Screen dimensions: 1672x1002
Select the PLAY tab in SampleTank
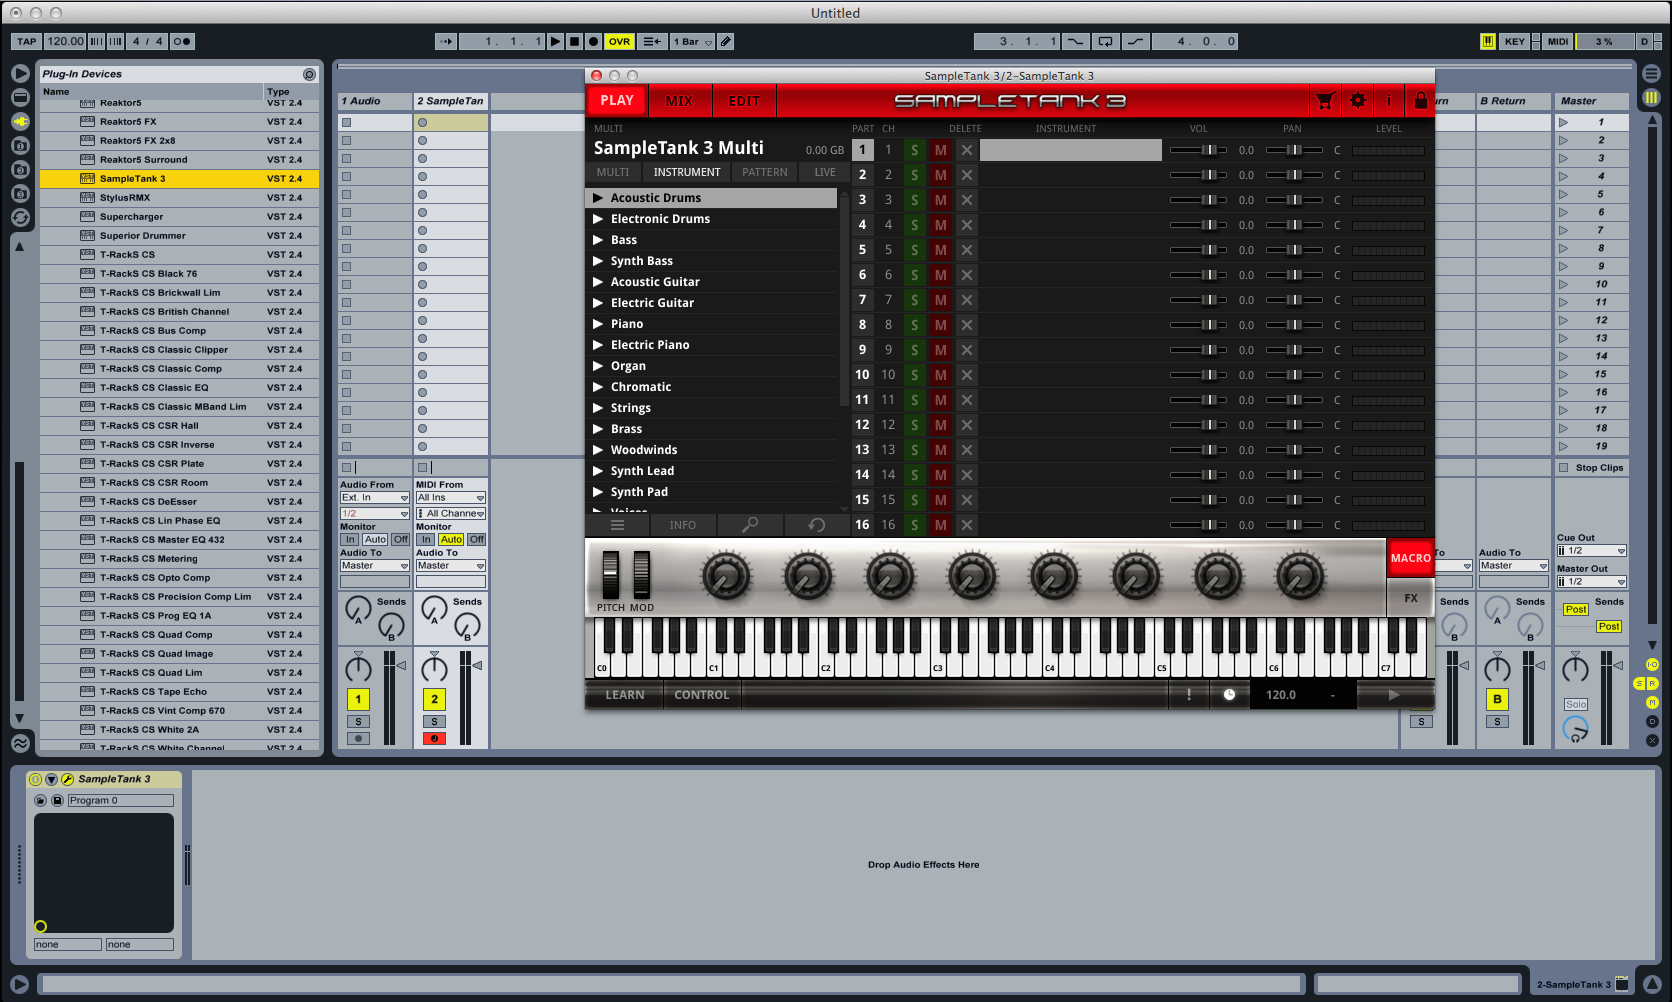click(617, 101)
